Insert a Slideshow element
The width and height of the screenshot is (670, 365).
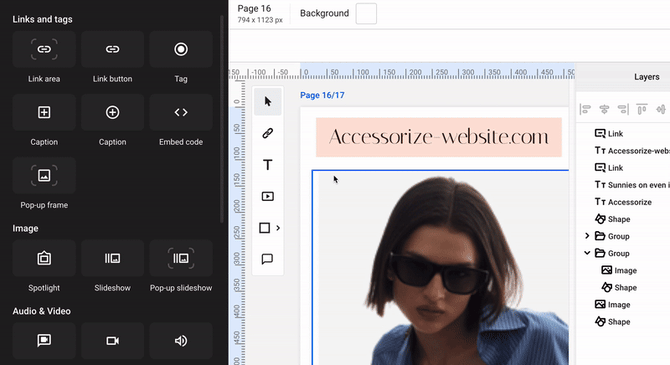tap(112, 258)
